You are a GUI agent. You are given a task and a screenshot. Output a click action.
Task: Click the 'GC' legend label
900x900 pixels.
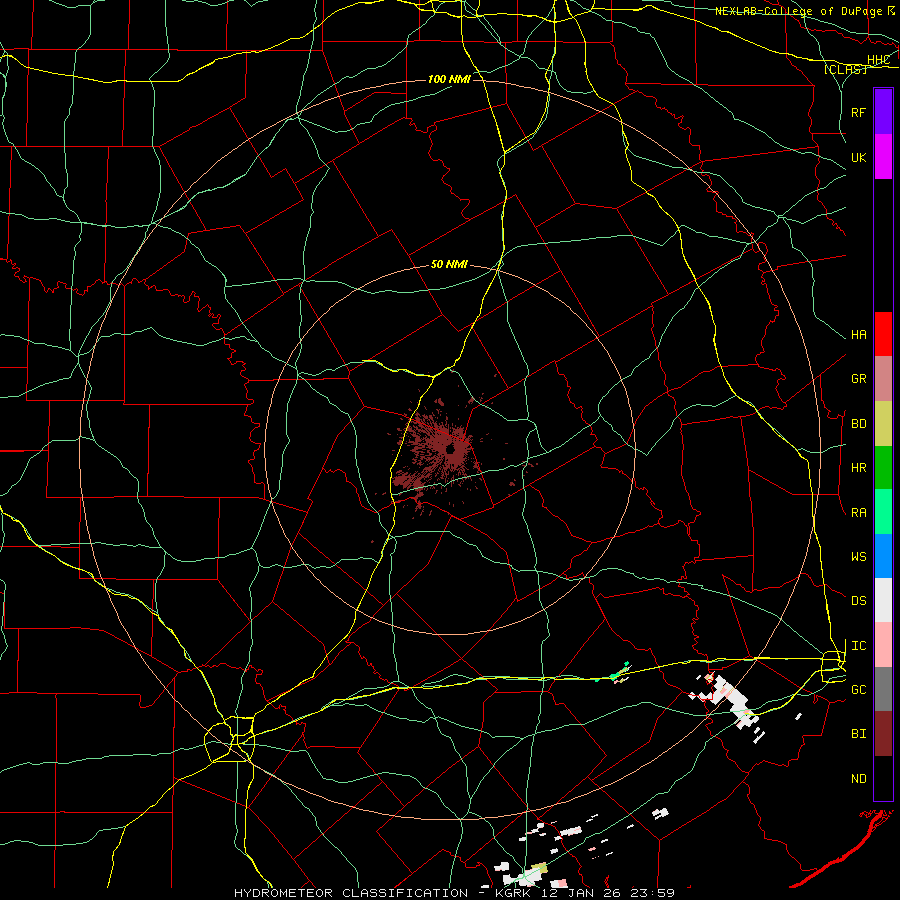coord(859,690)
